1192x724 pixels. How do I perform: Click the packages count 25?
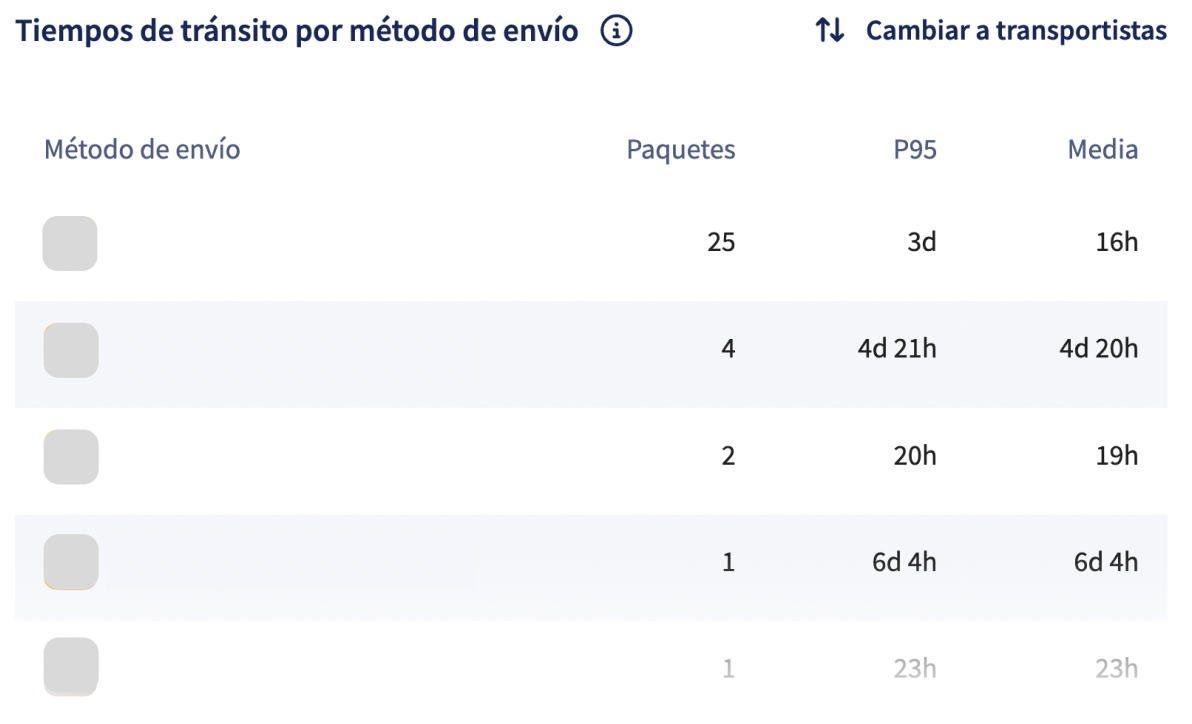click(x=721, y=242)
